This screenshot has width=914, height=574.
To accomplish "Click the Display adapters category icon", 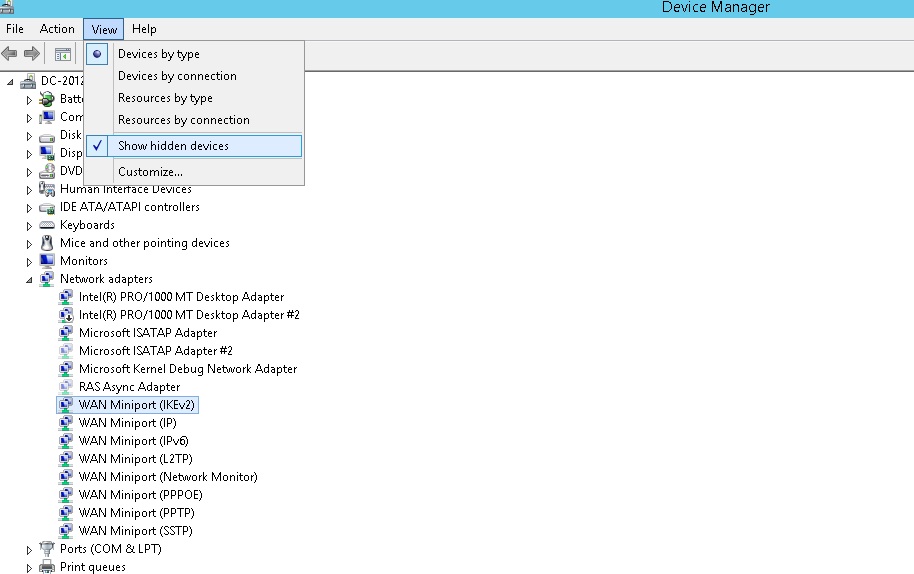I will tap(47, 153).
